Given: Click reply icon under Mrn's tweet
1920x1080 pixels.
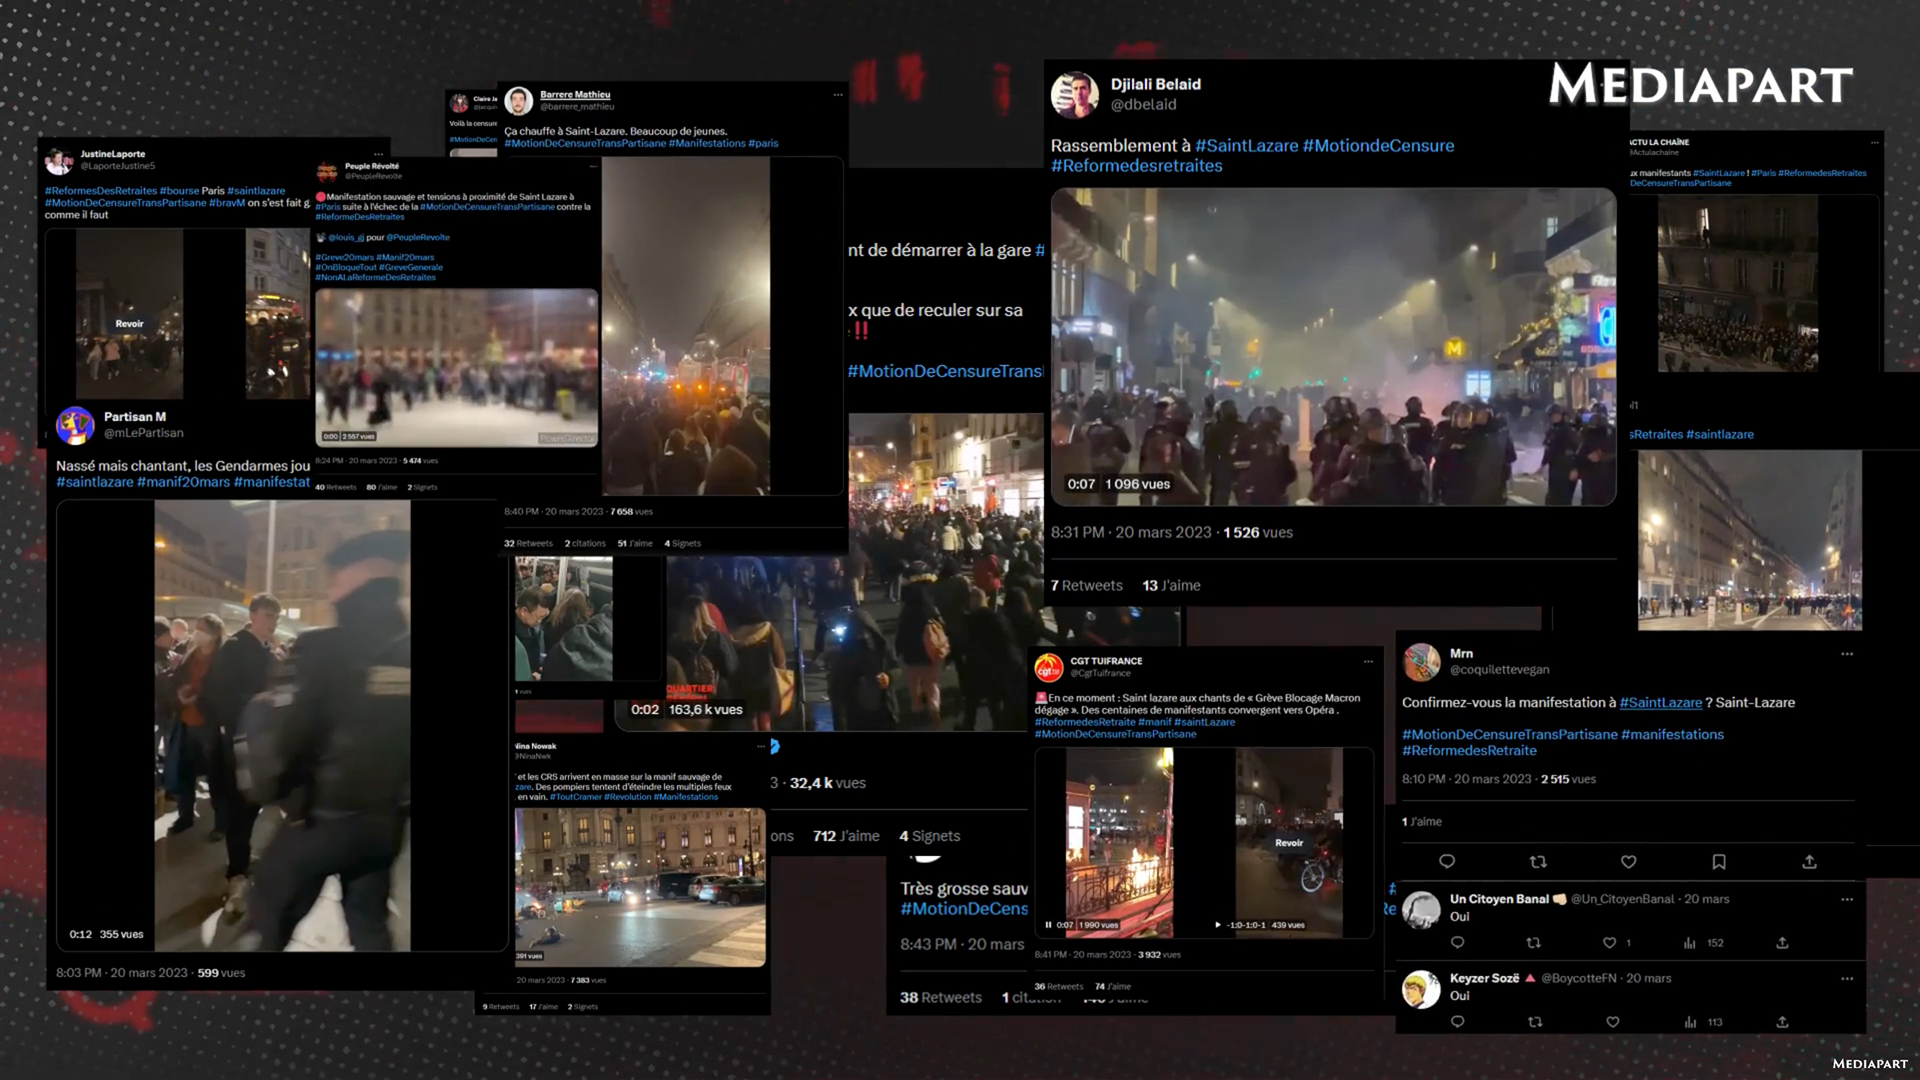Looking at the screenshot, I should coord(1447,861).
